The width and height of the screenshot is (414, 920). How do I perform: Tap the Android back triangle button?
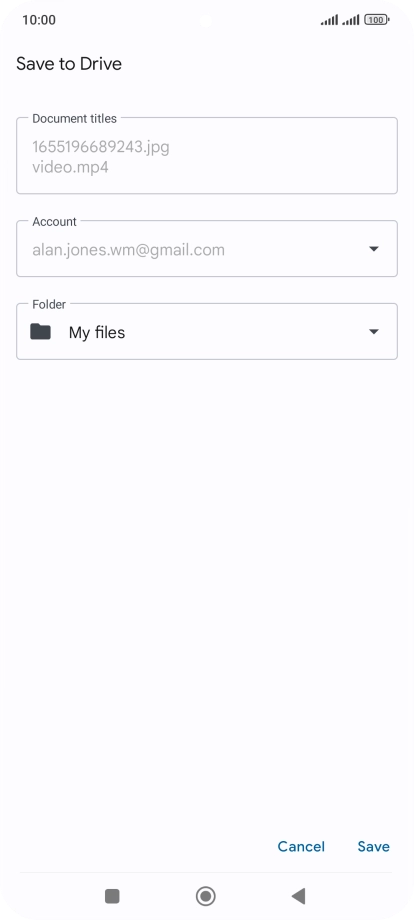tap(298, 896)
